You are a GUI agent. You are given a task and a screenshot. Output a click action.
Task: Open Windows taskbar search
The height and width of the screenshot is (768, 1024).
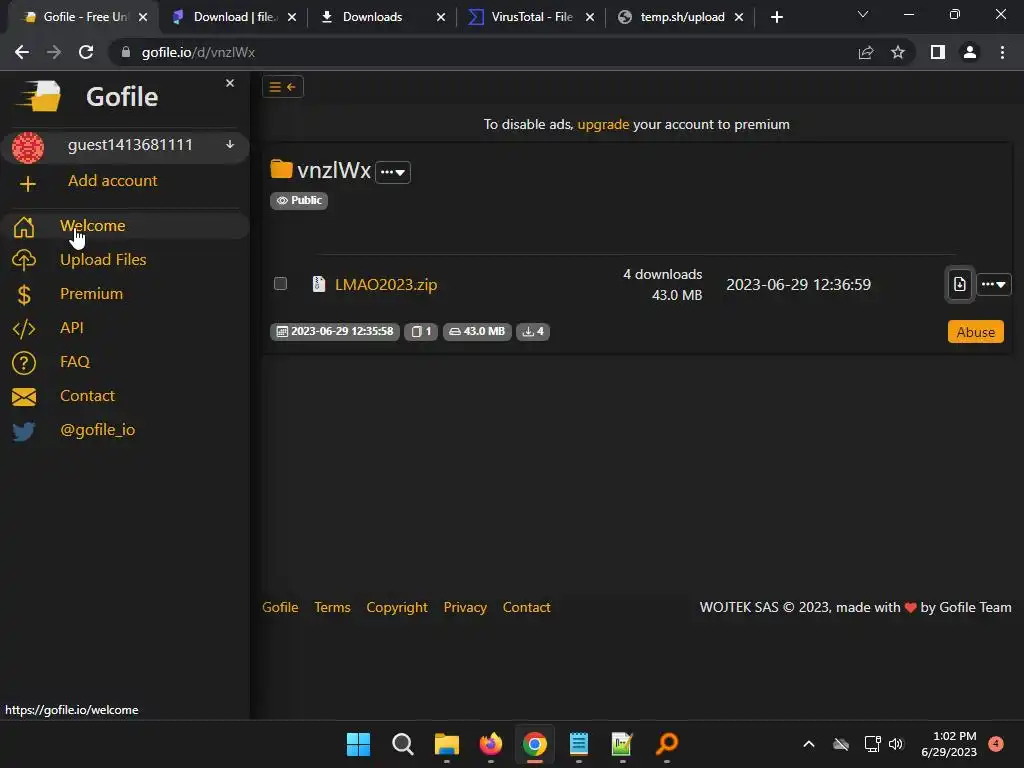click(402, 744)
